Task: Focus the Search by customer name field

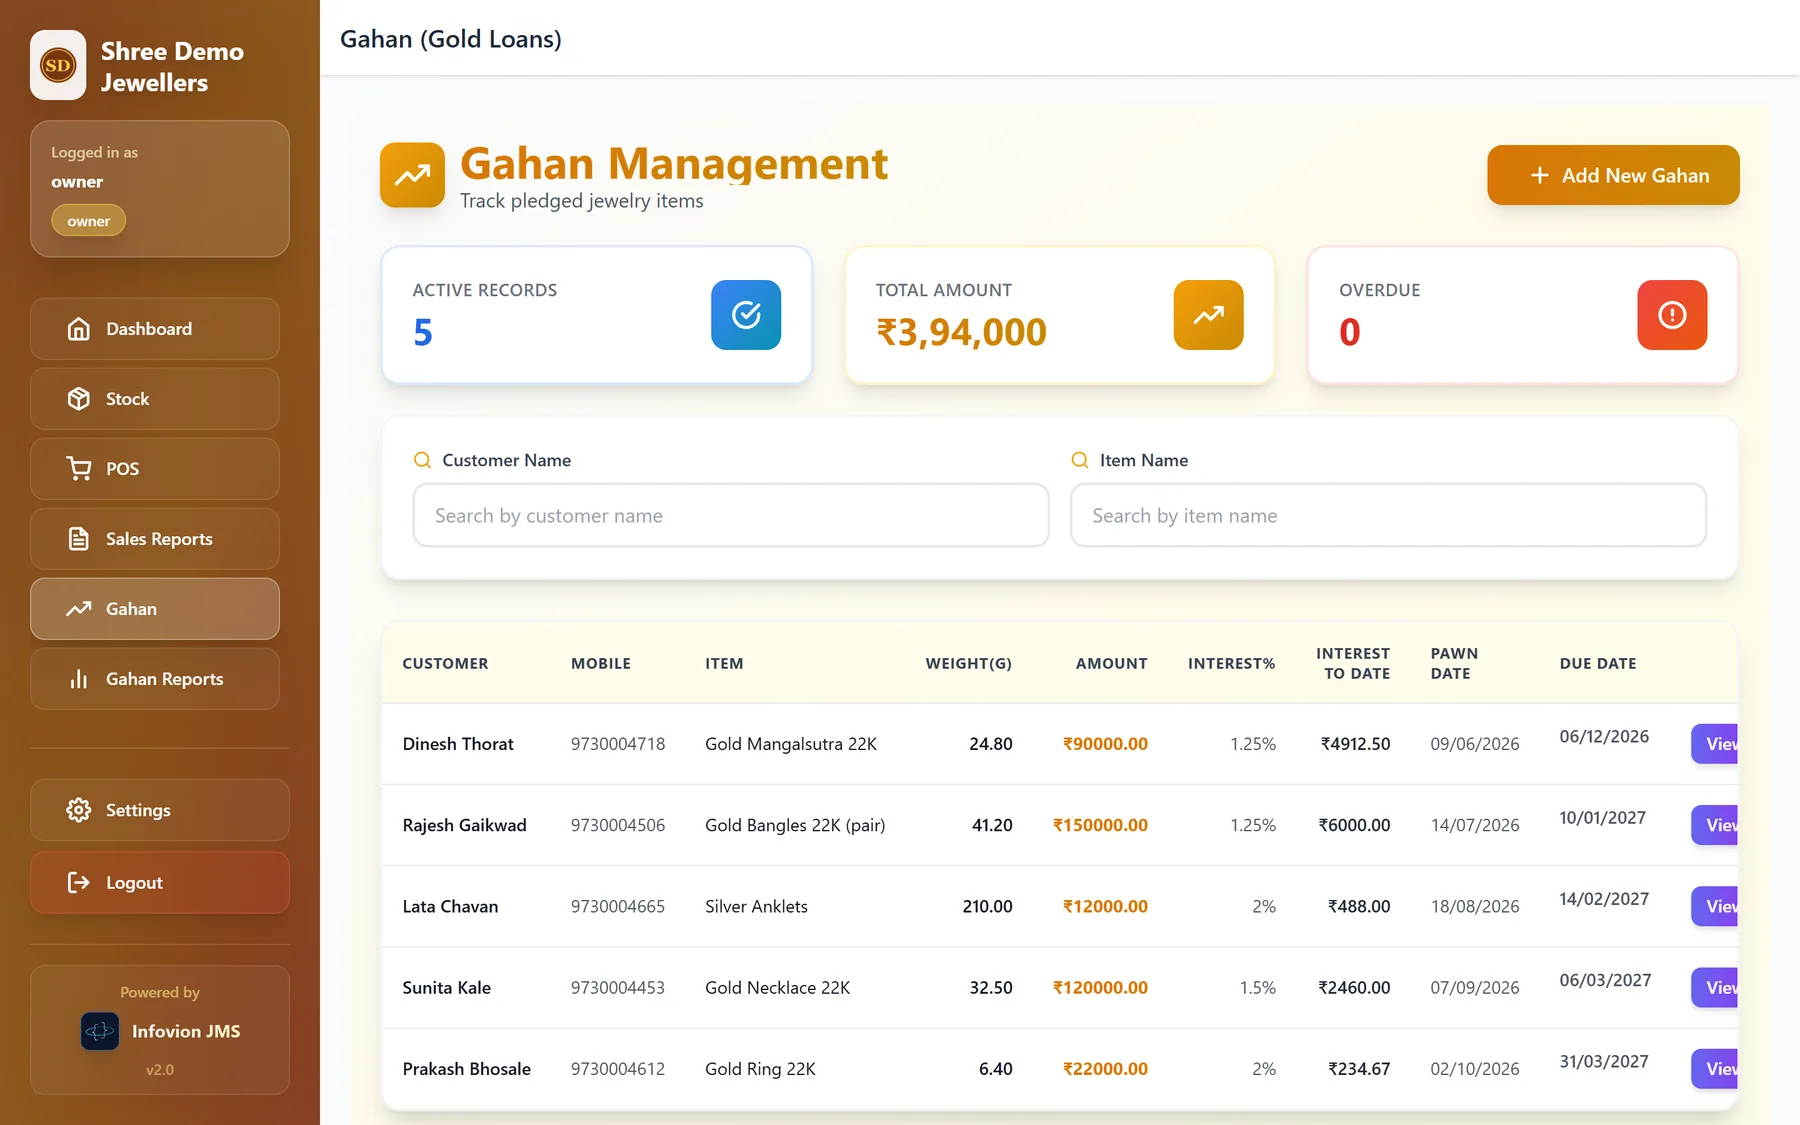Action: coord(731,515)
